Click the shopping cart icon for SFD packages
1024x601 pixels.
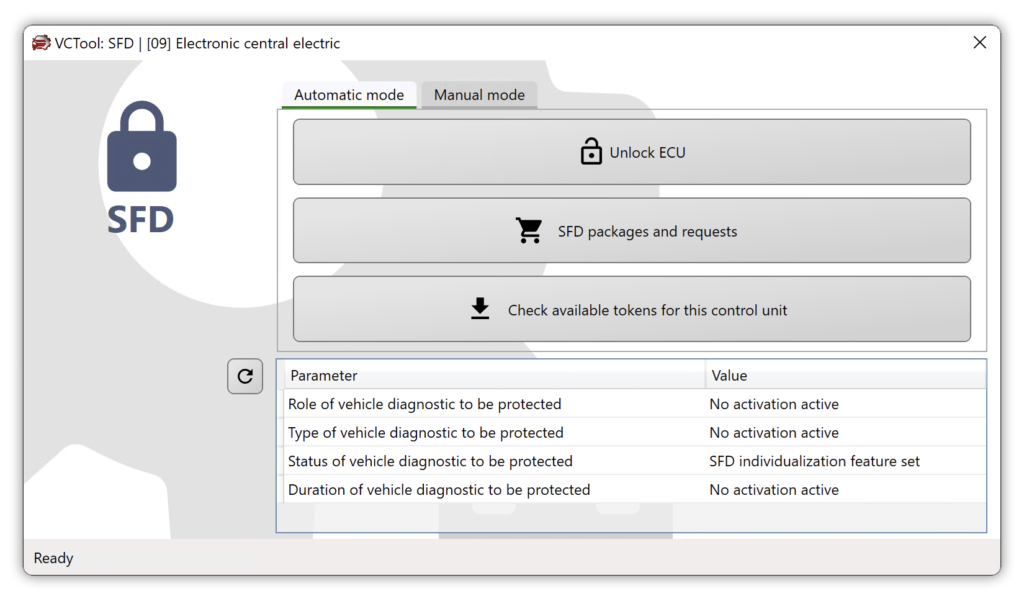529,231
